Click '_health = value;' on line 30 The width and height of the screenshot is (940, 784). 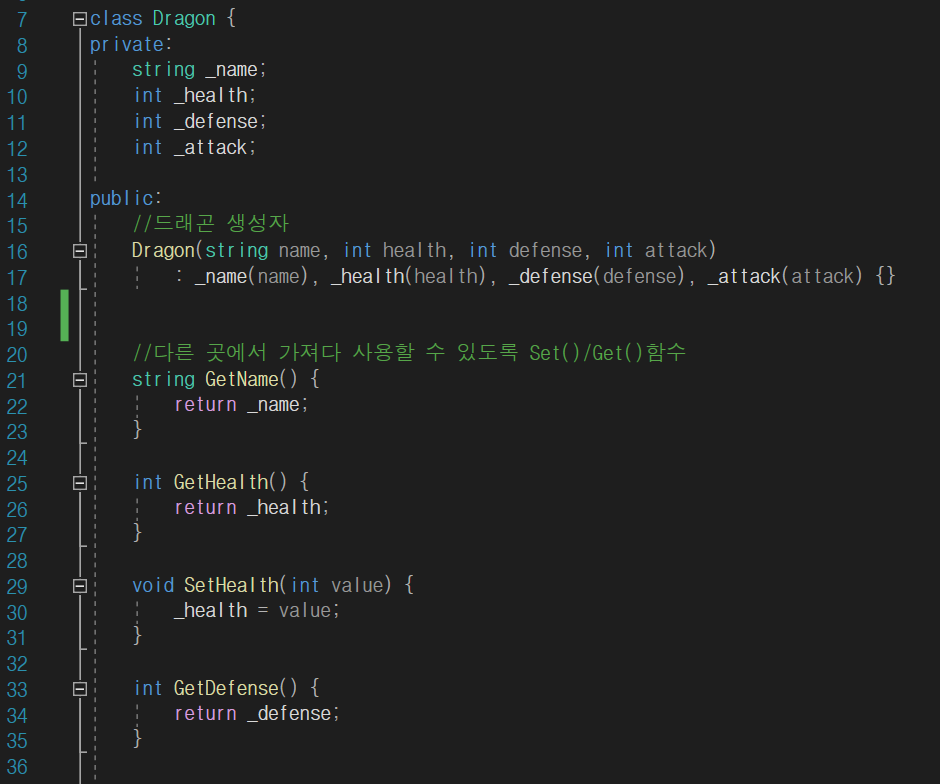tap(257, 611)
